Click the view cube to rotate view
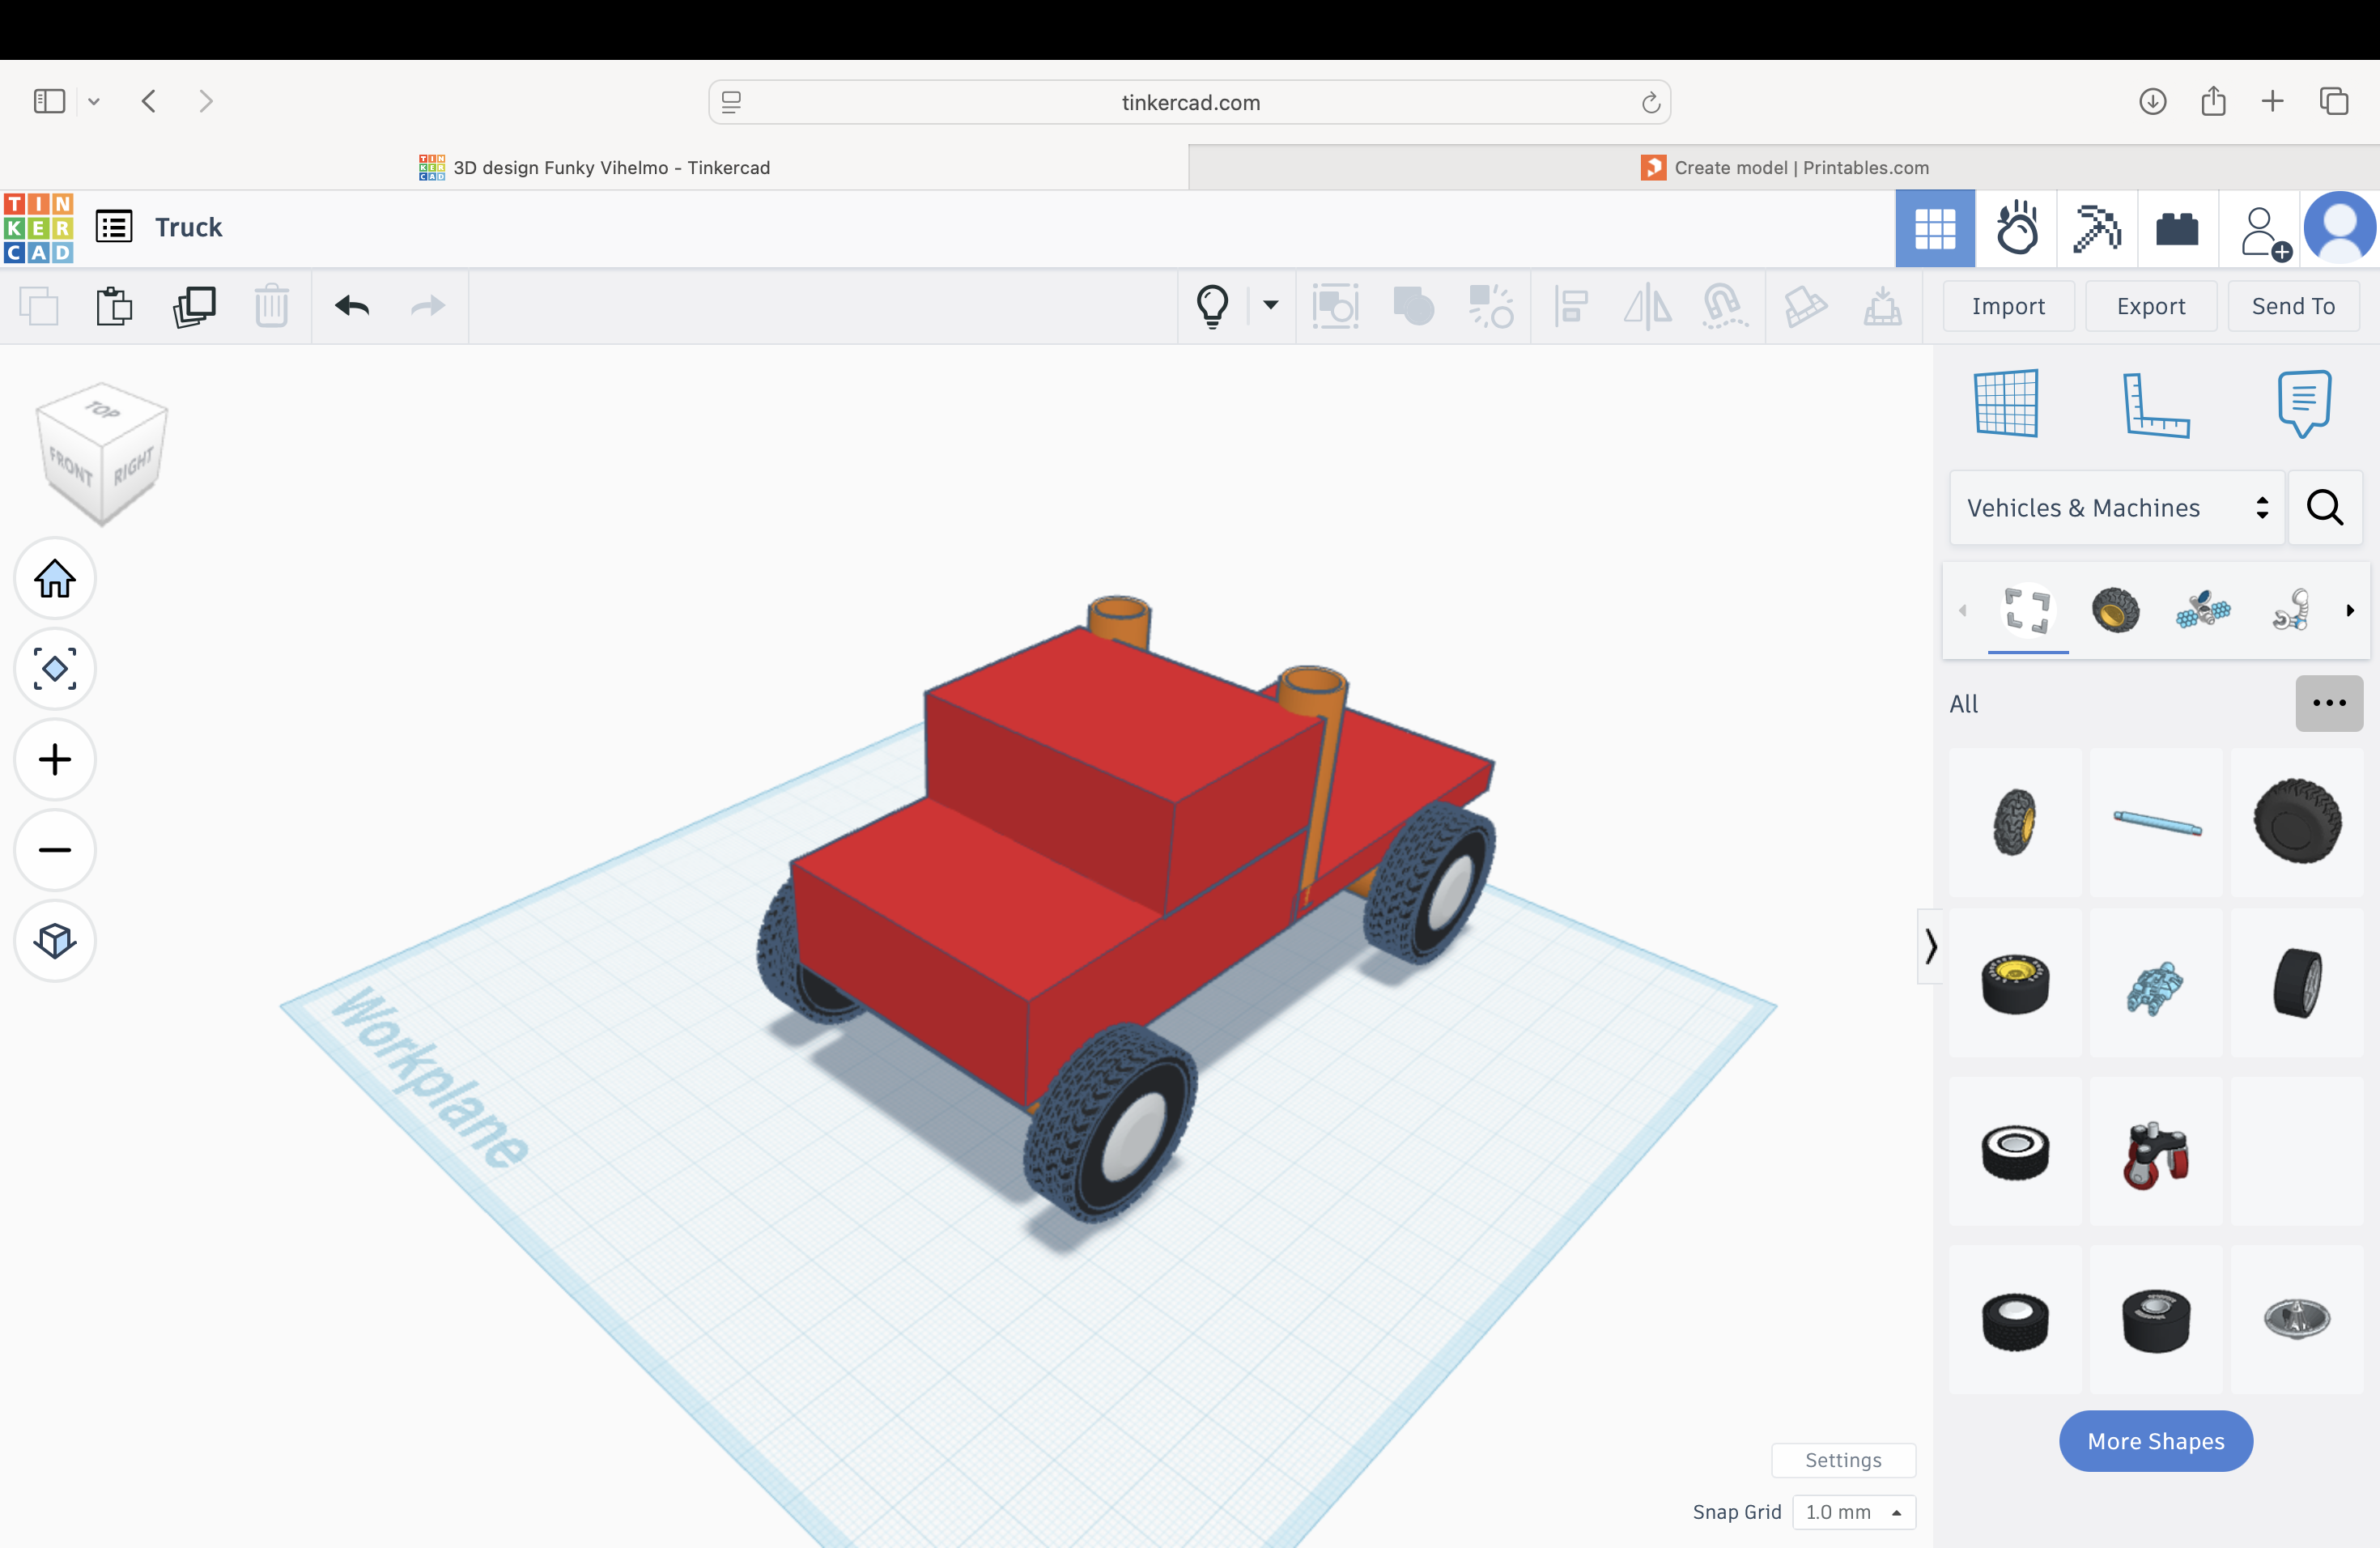This screenshot has height=1548, width=2380. (101, 453)
